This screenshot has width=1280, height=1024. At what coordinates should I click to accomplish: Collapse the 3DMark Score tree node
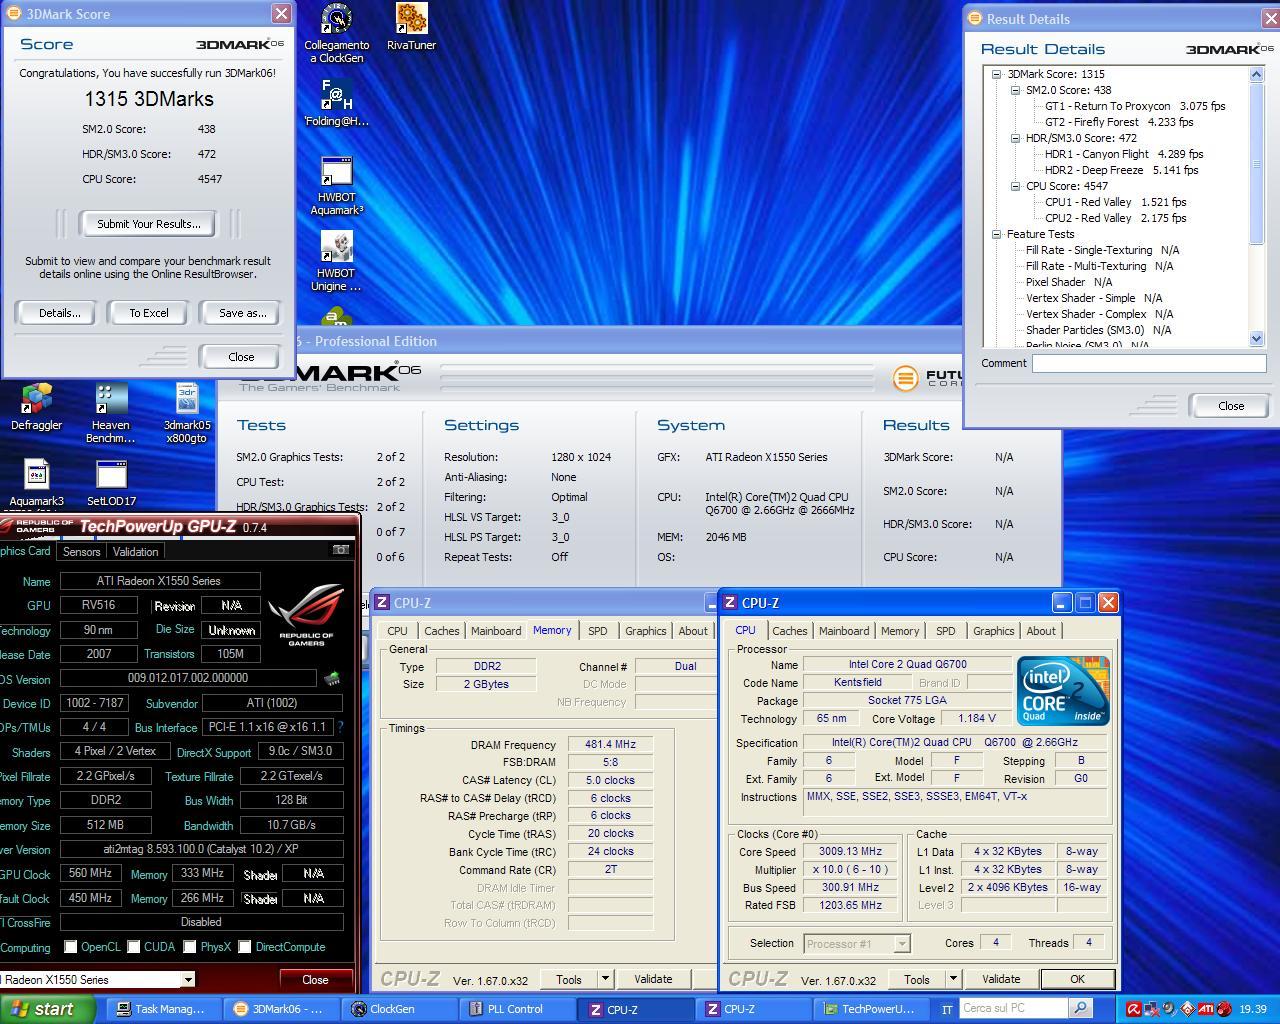pos(997,74)
